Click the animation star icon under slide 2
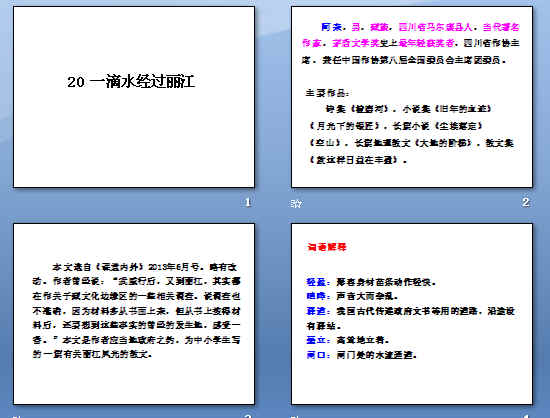Image resolution: width=550 pixels, height=418 pixels. pyautogui.click(x=296, y=203)
